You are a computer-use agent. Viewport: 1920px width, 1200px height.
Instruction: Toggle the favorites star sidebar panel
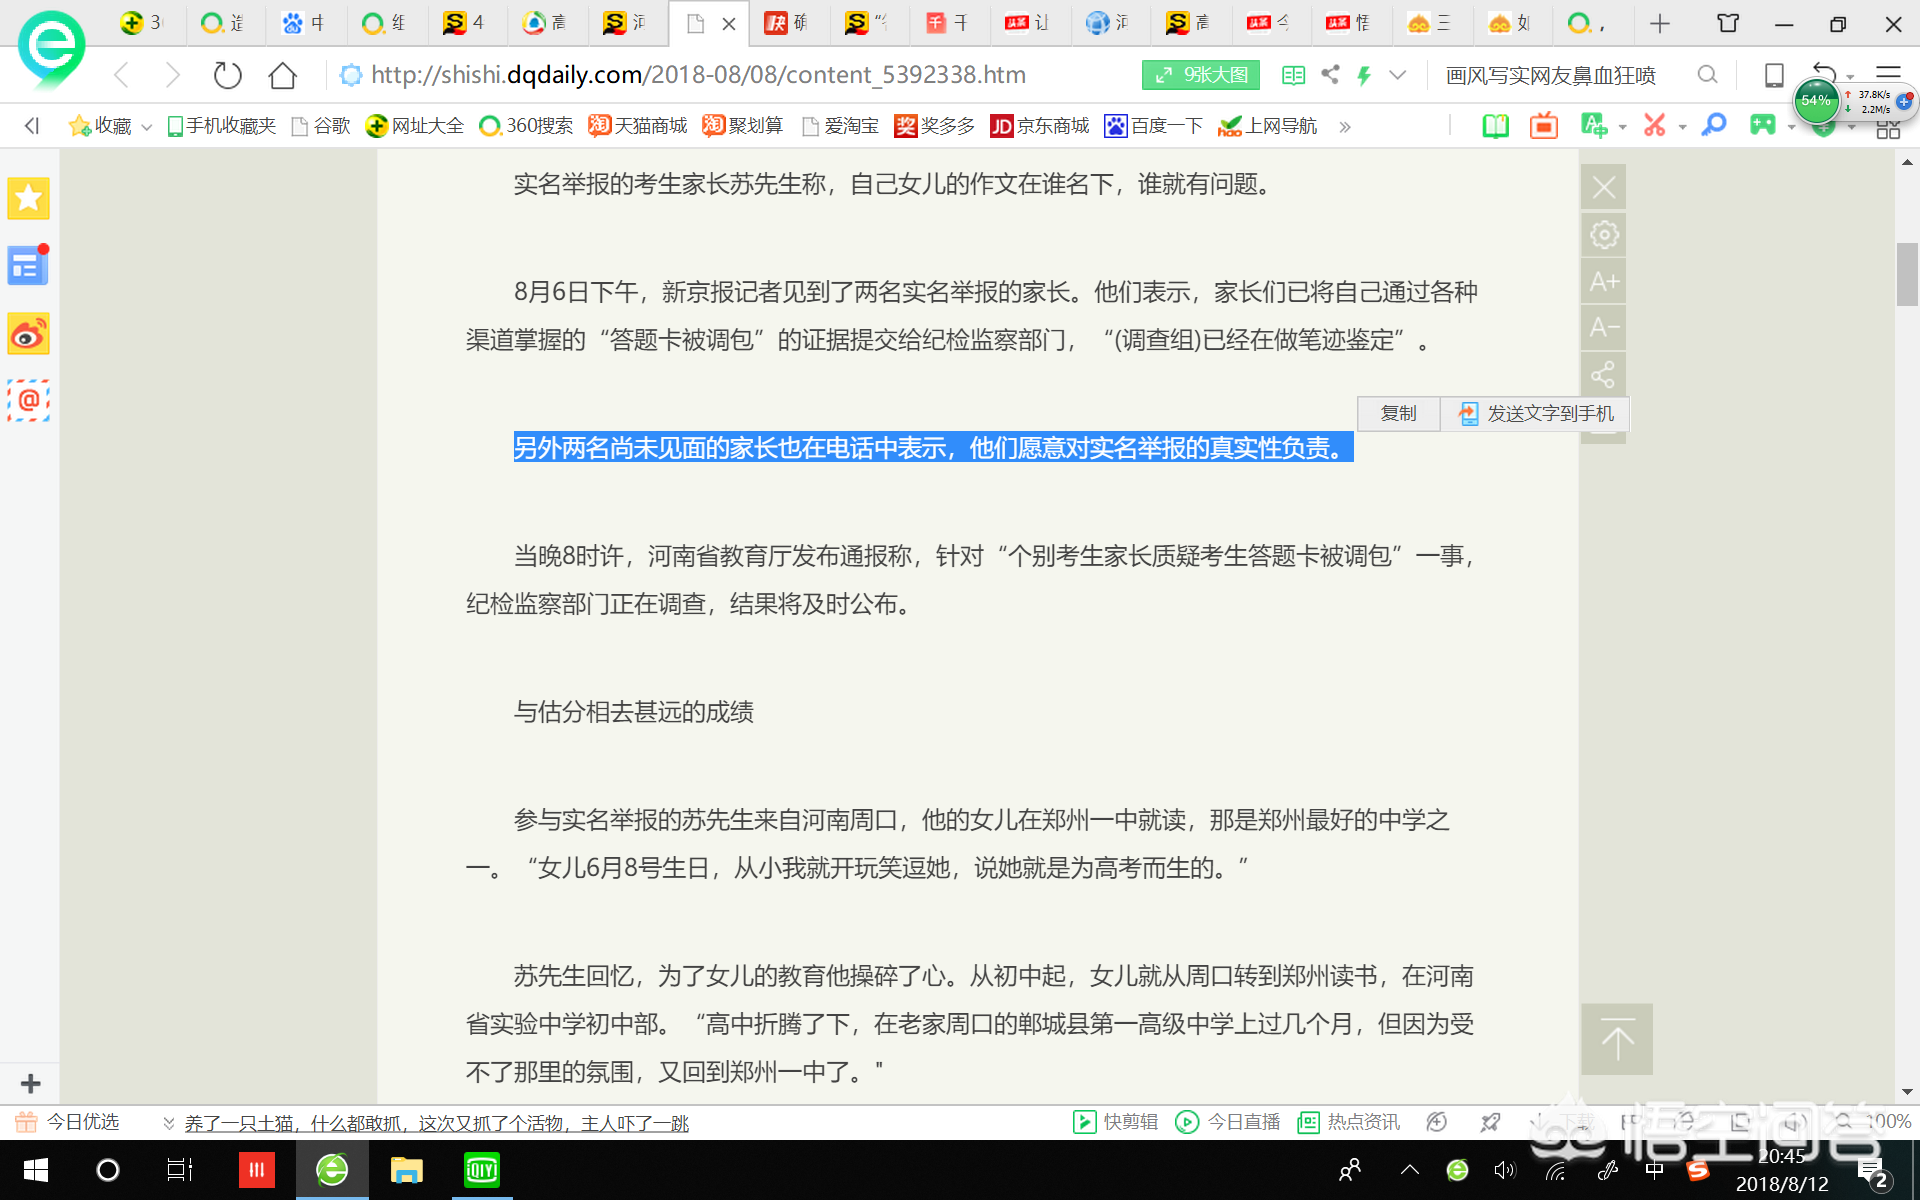28,198
